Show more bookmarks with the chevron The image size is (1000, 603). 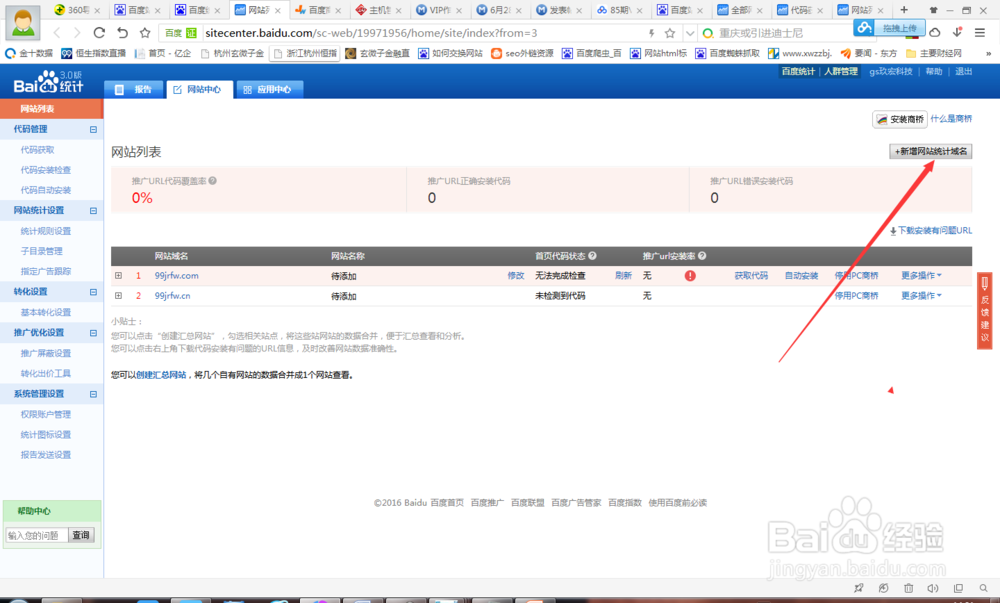[988, 54]
